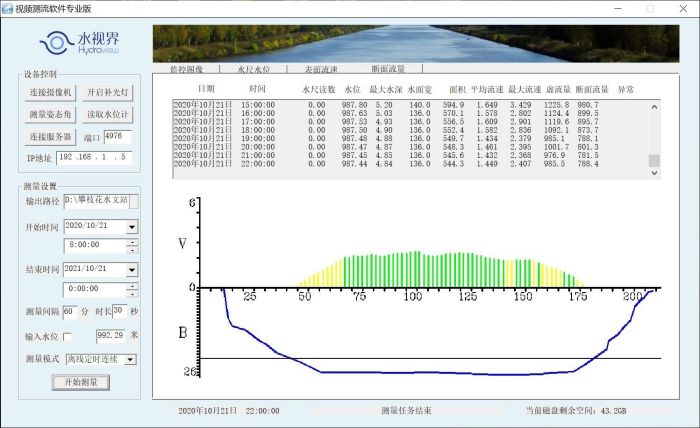Switch to the 水尺水位 tab
700x428 pixels.
pos(253,70)
